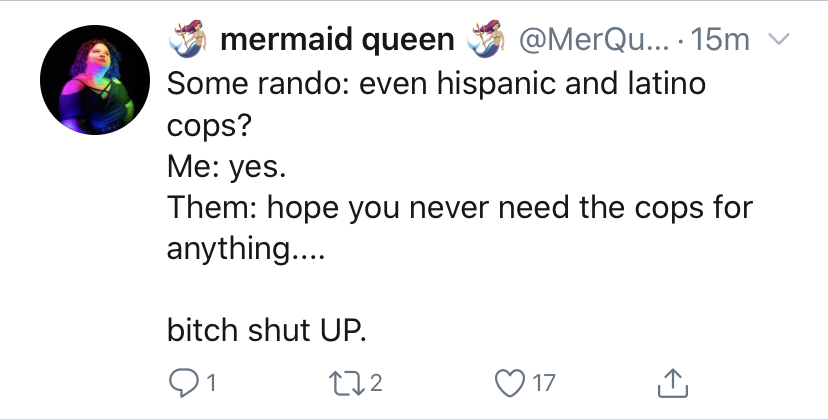828x420 pixels.
Task: Click the word "cops?" in the tweet
Action: tap(210, 127)
